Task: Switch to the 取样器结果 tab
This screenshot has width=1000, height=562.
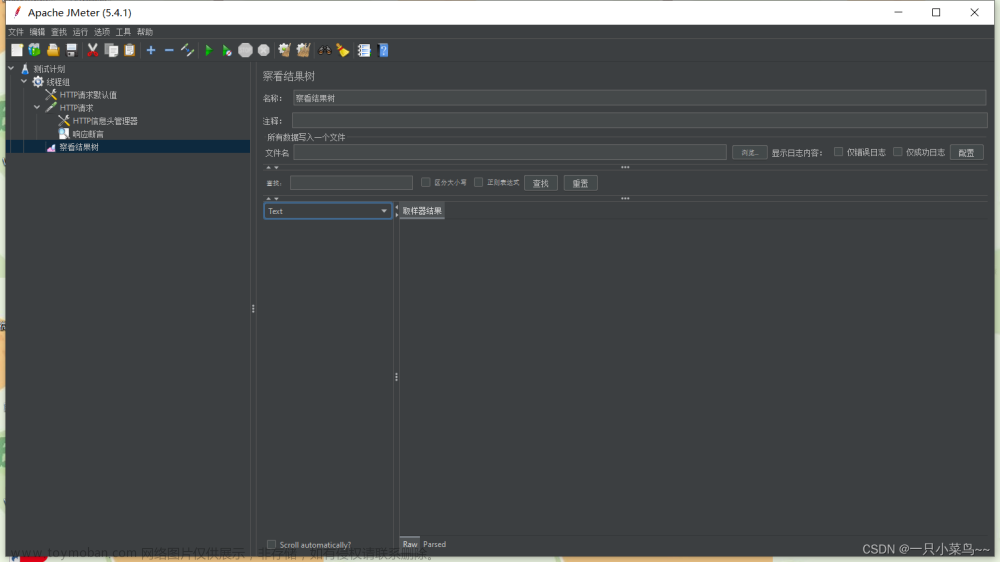Action: pos(422,211)
